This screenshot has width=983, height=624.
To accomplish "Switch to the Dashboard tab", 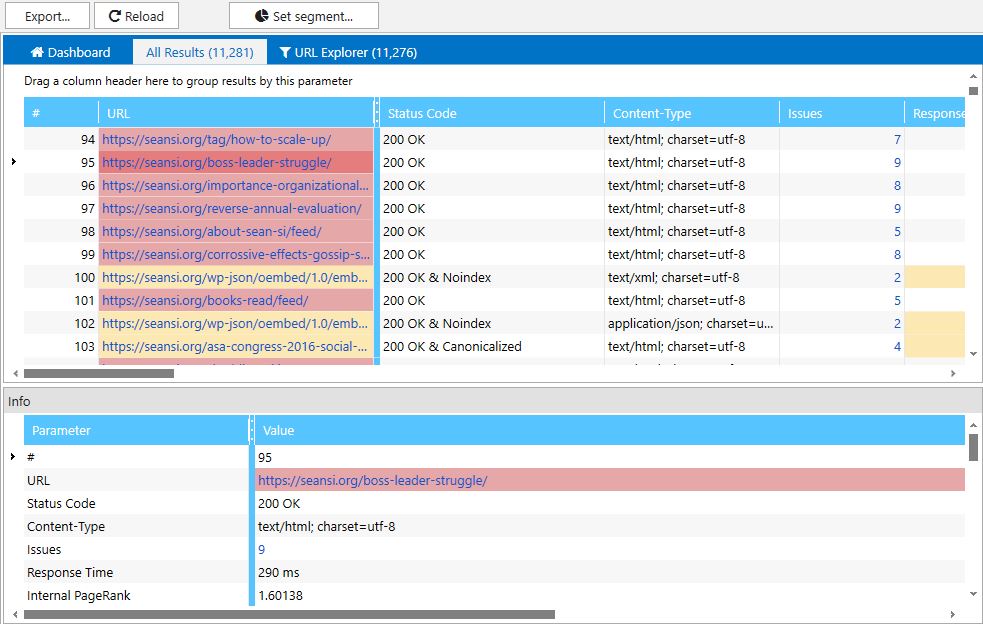I will (x=69, y=52).
